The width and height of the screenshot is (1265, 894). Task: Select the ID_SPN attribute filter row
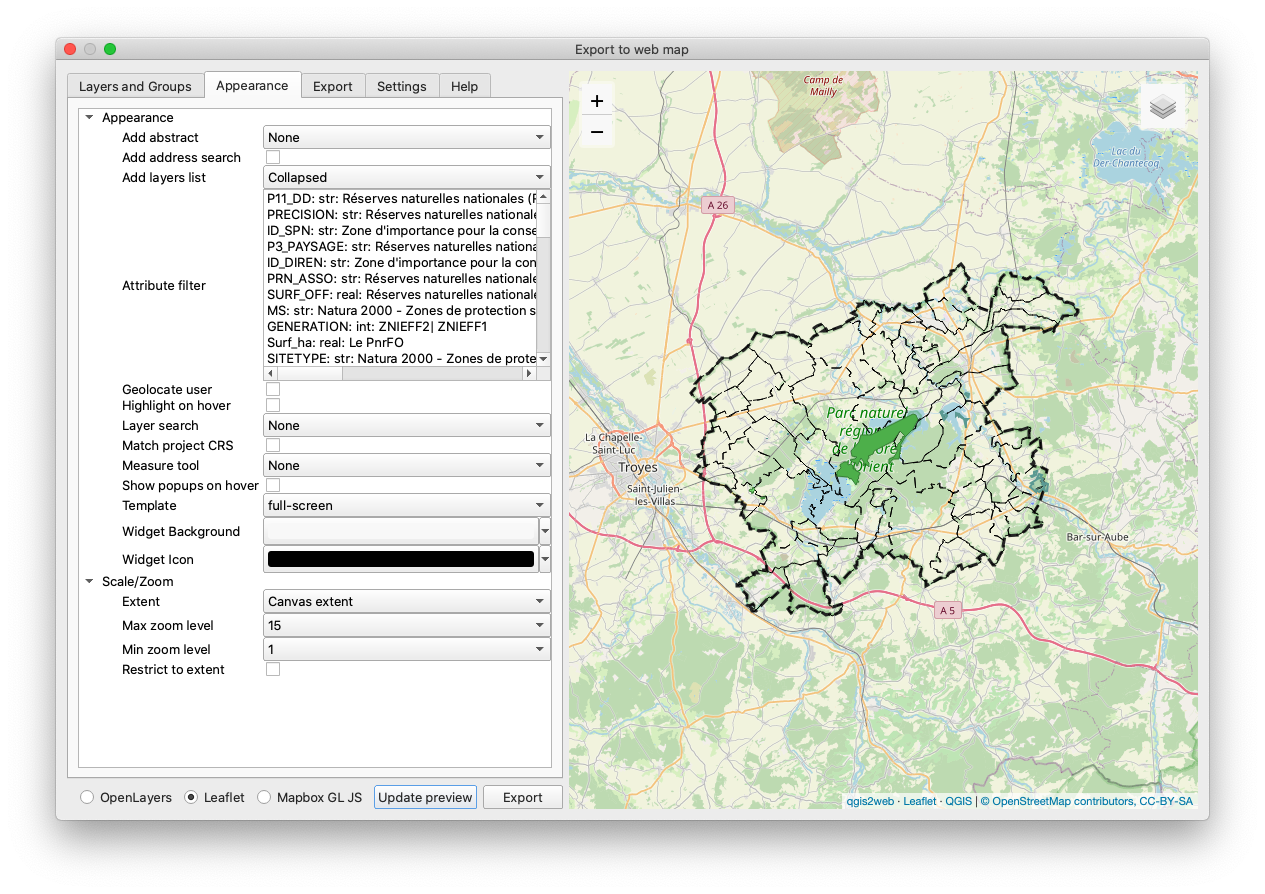click(x=400, y=230)
